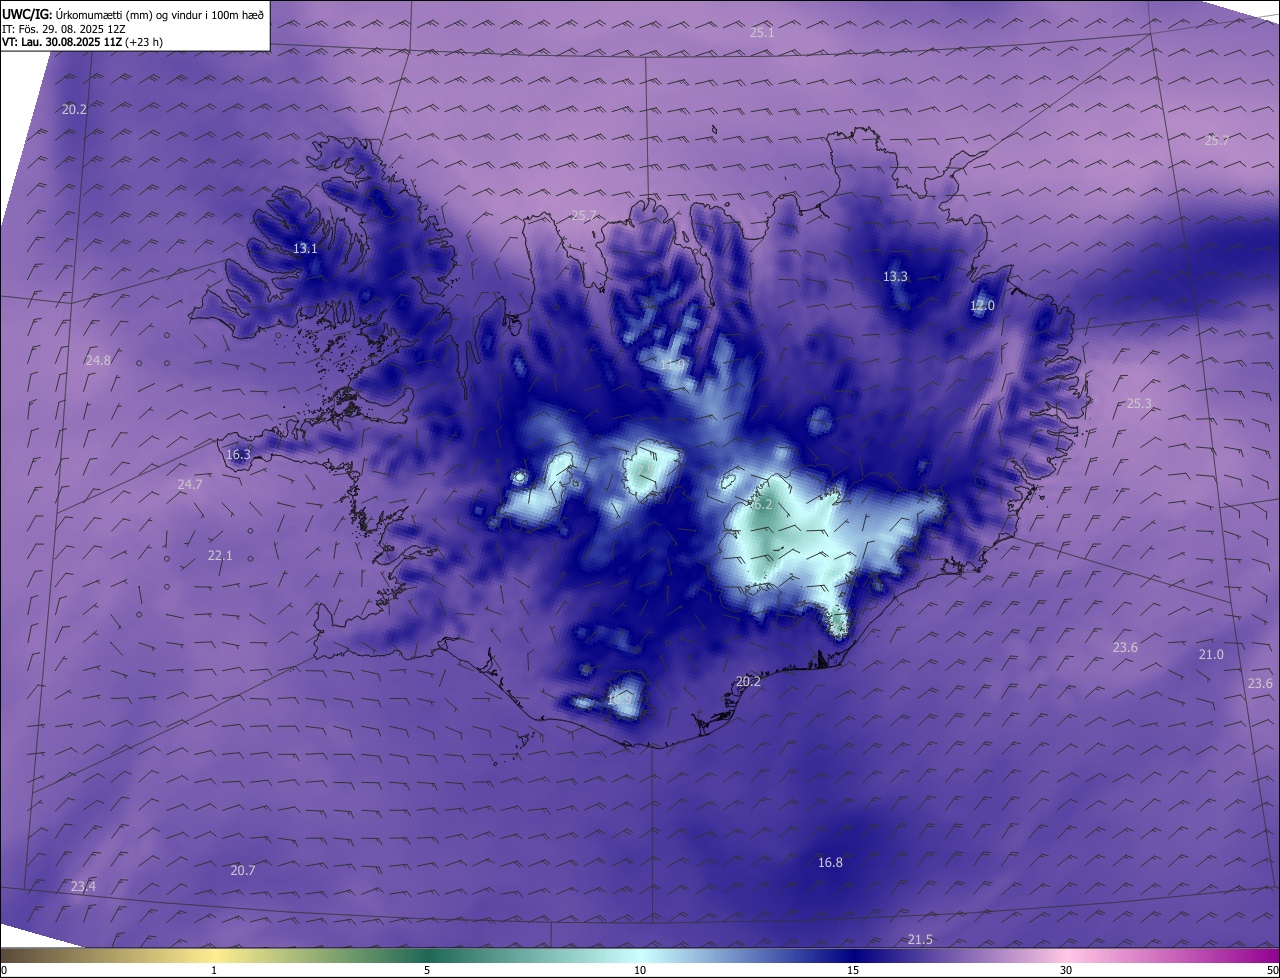Click the 16.3 value label
The height and width of the screenshot is (978, 1280).
click(x=238, y=455)
